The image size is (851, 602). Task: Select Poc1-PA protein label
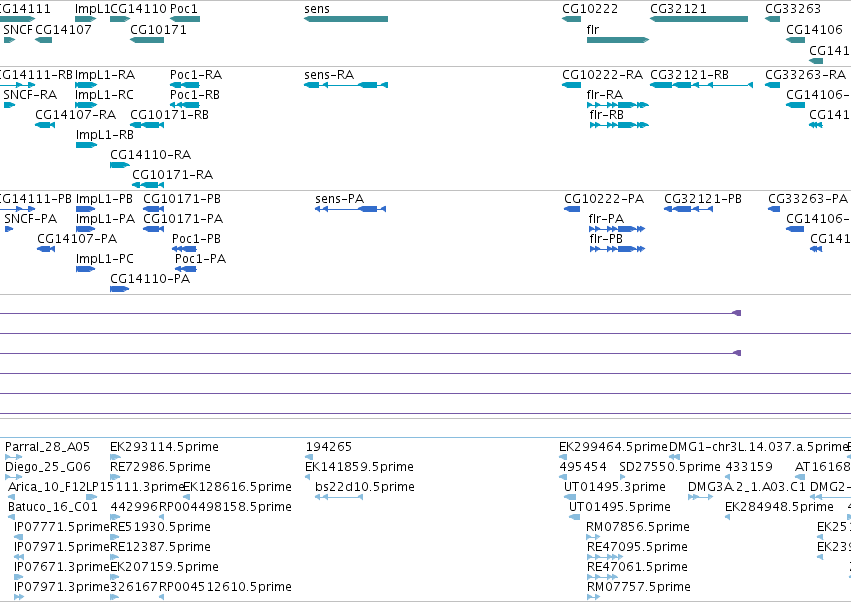point(200,259)
